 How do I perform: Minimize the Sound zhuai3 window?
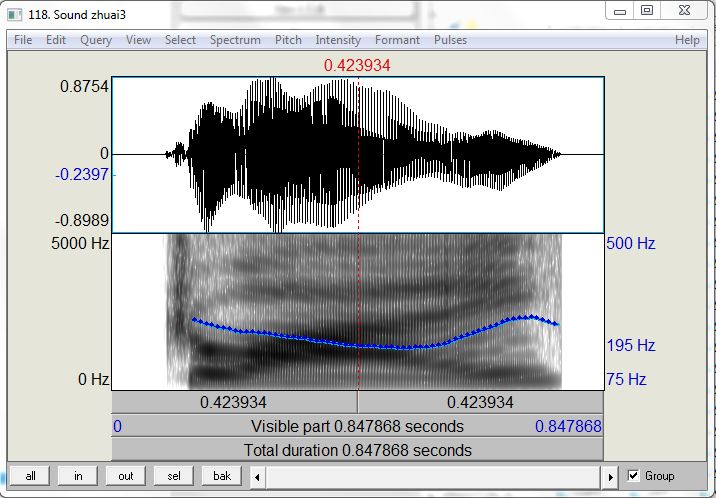coord(620,11)
